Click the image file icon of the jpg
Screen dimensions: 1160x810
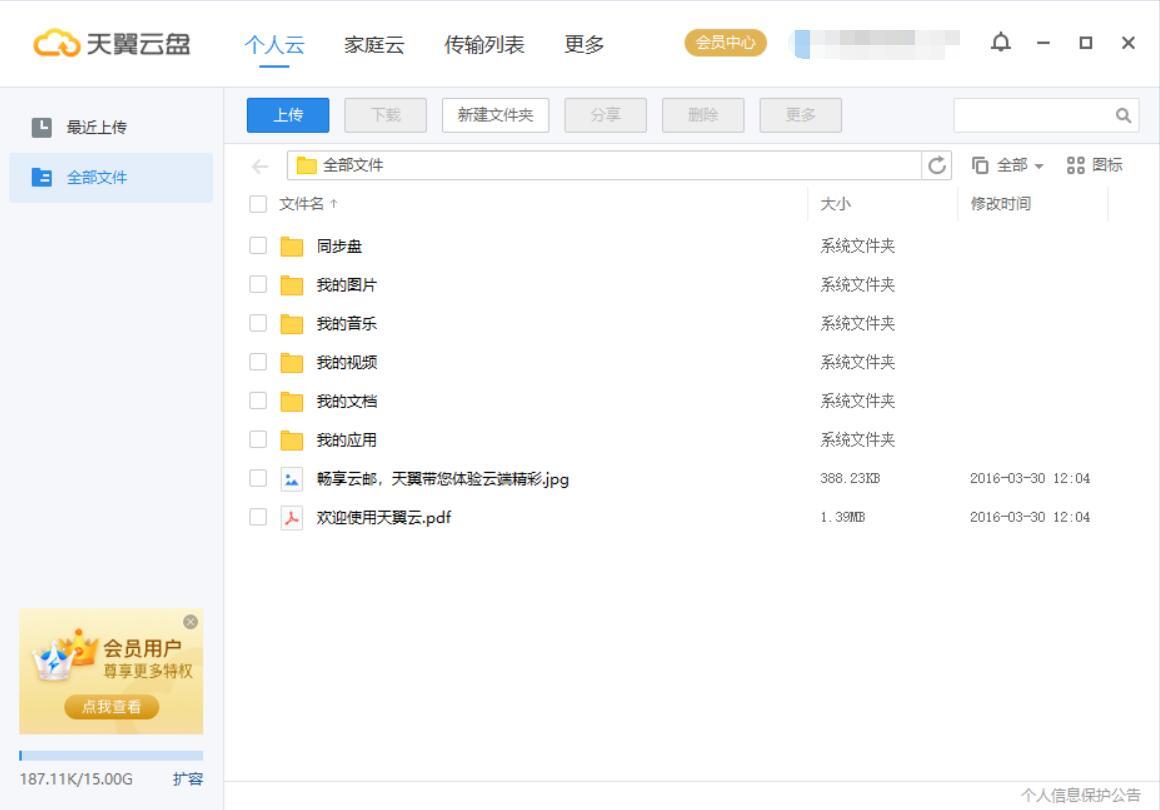[x=291, y=479]
